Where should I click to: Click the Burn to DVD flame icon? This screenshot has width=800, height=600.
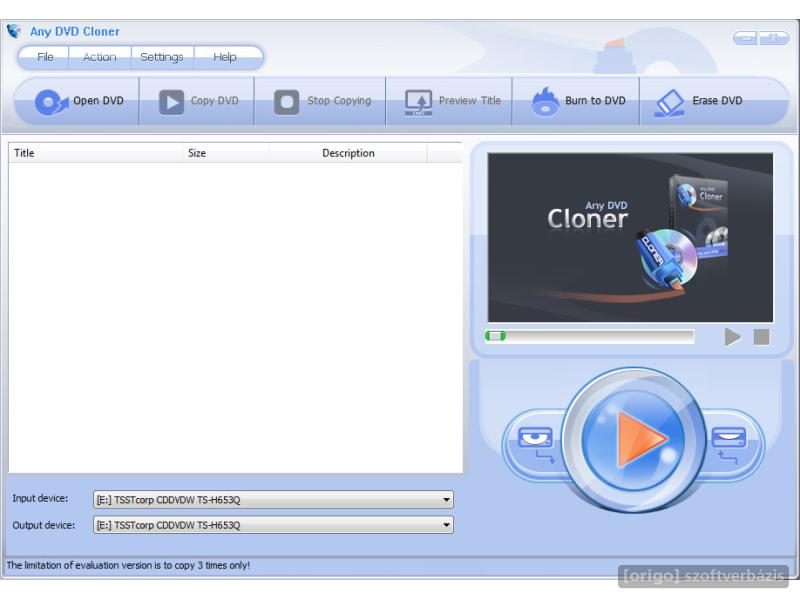(x=545, y=102)
